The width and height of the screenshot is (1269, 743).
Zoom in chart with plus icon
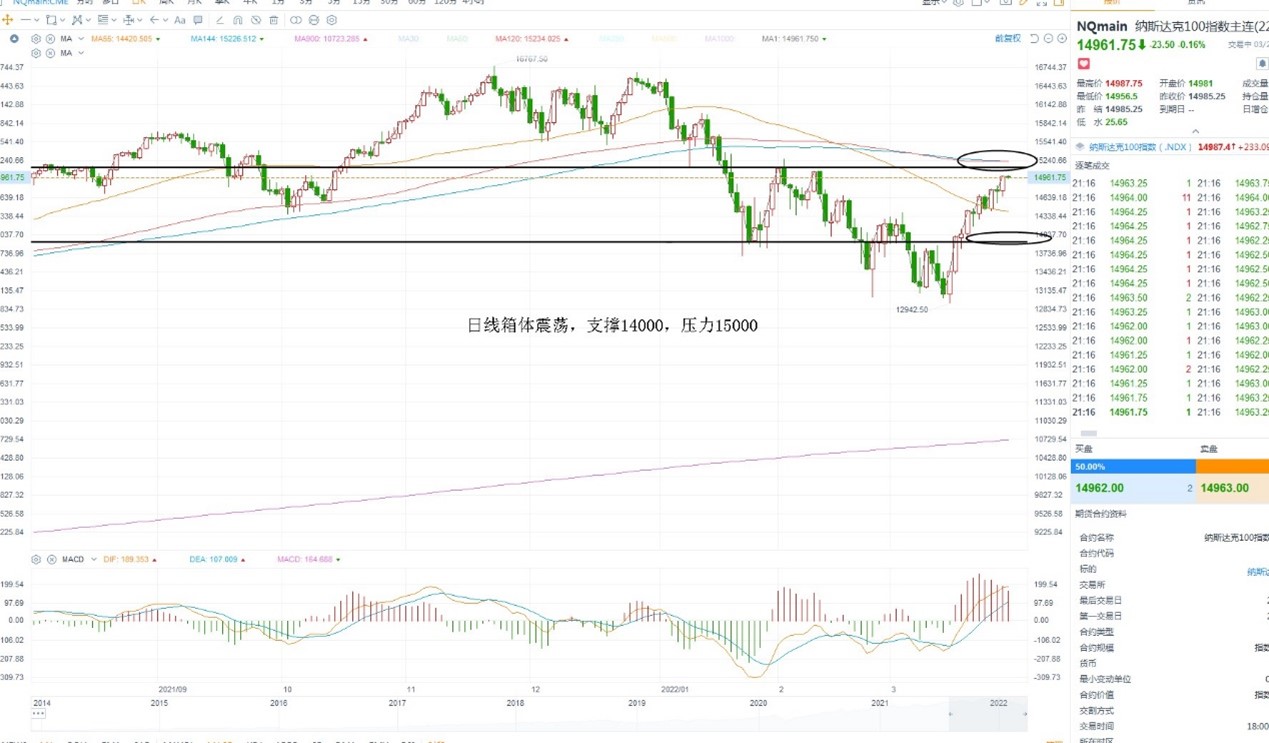(1062, 39)
